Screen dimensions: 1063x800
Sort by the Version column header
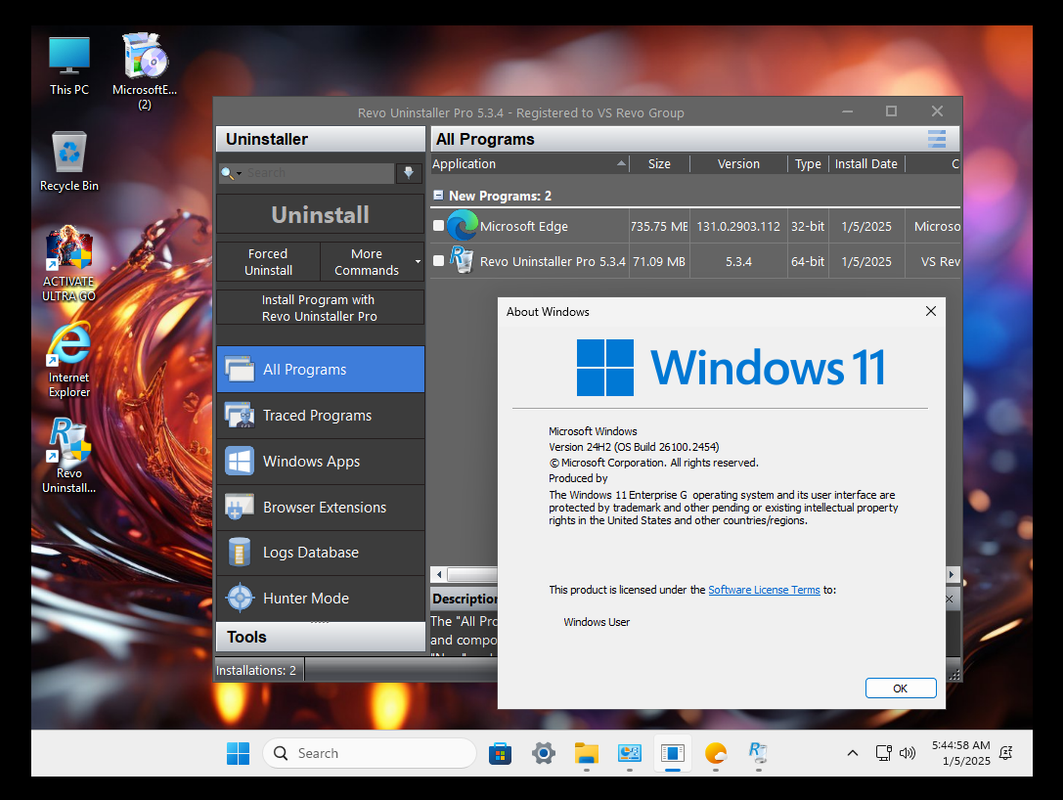click(x=739, y=164)
